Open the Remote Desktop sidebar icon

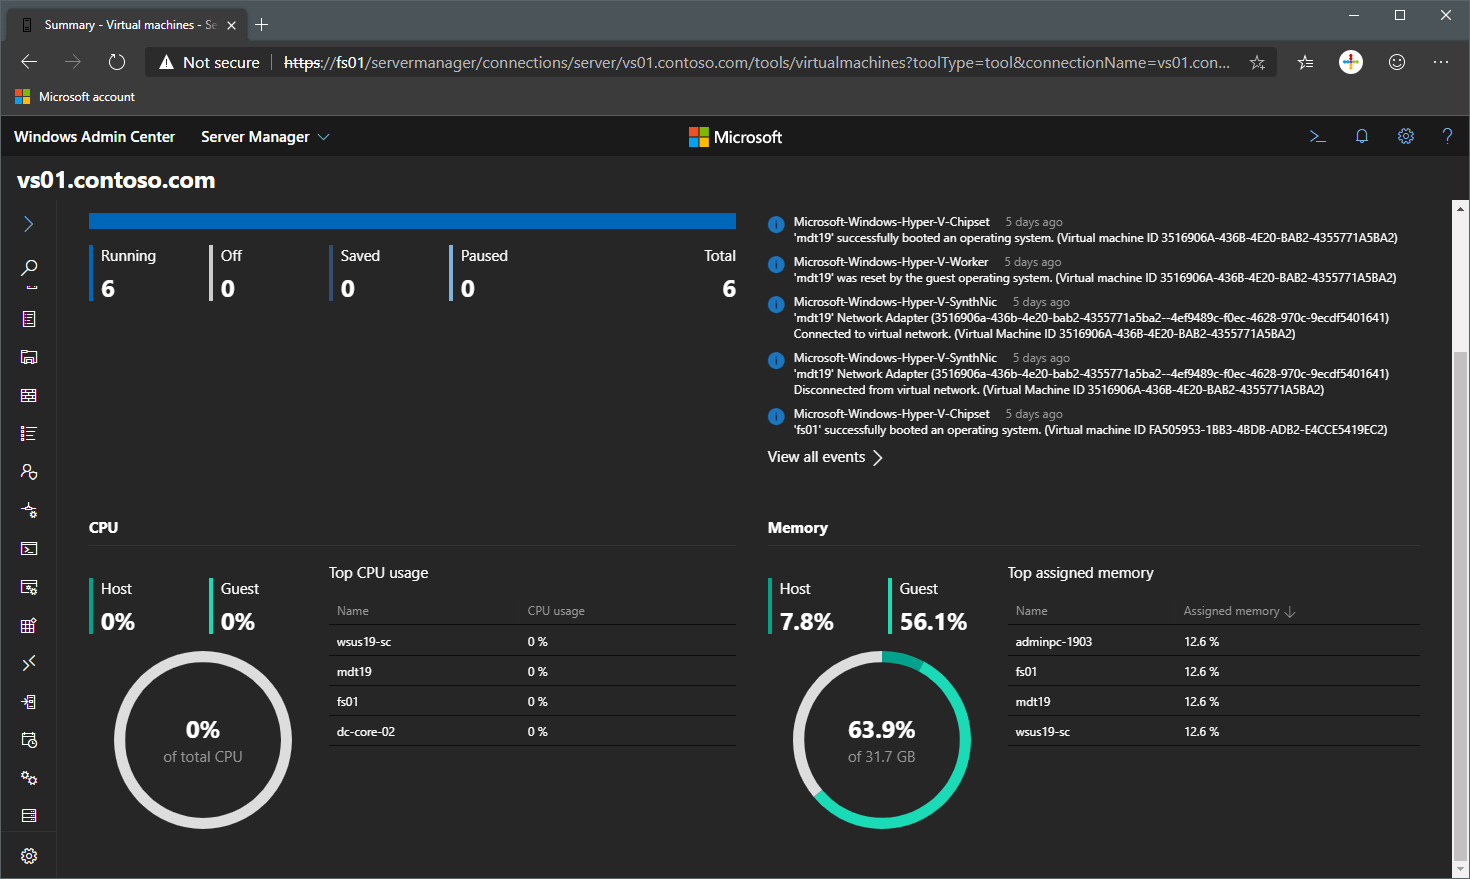pyautogui.click(x=29, y=663)
